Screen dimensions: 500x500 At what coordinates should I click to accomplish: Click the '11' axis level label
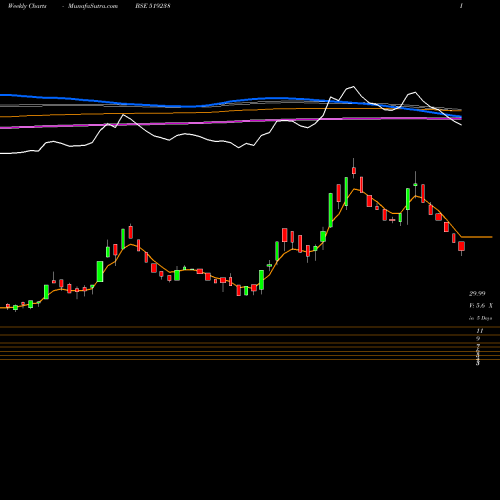(480, 331)
